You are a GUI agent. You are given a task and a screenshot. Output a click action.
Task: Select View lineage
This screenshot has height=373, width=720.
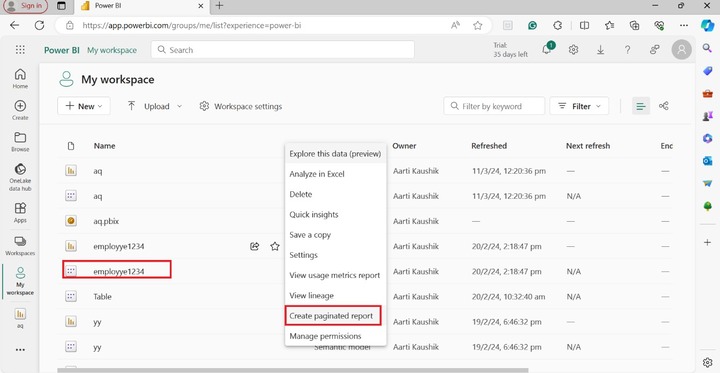pos(335,295)
